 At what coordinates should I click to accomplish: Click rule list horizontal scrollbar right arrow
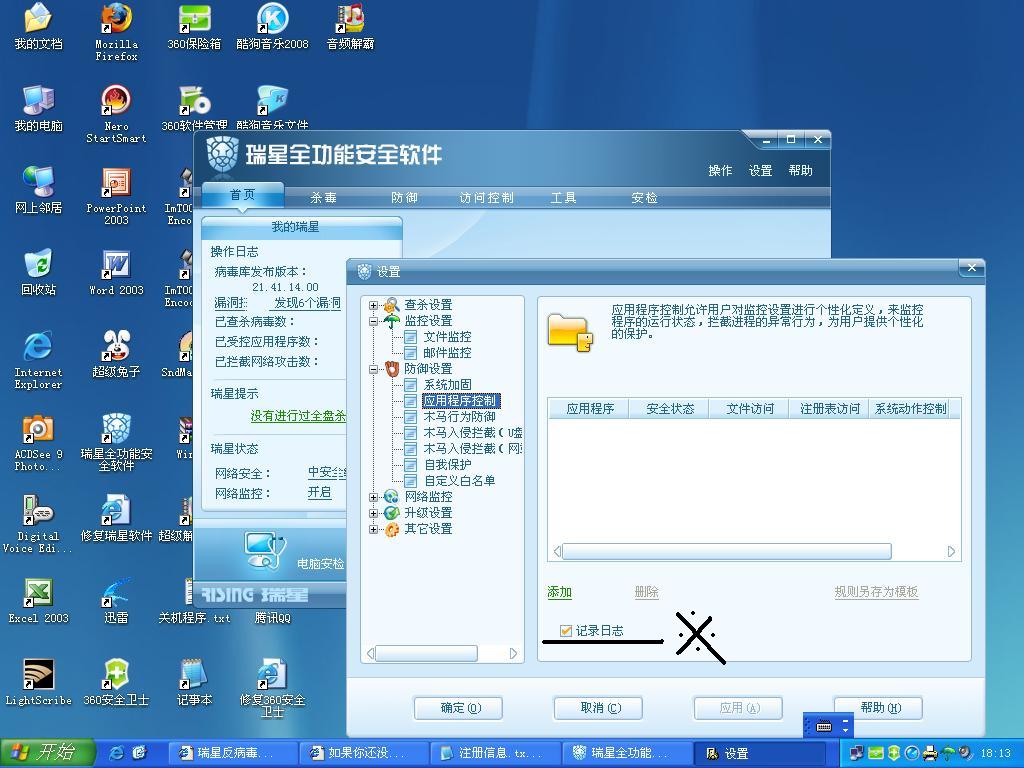pos(951,552)
